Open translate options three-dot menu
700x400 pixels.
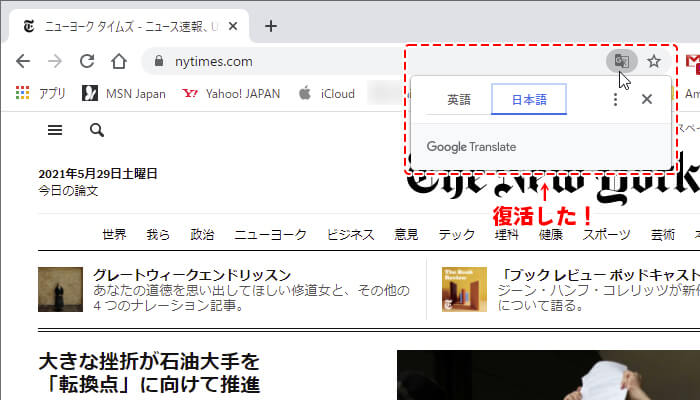(615, 100)
